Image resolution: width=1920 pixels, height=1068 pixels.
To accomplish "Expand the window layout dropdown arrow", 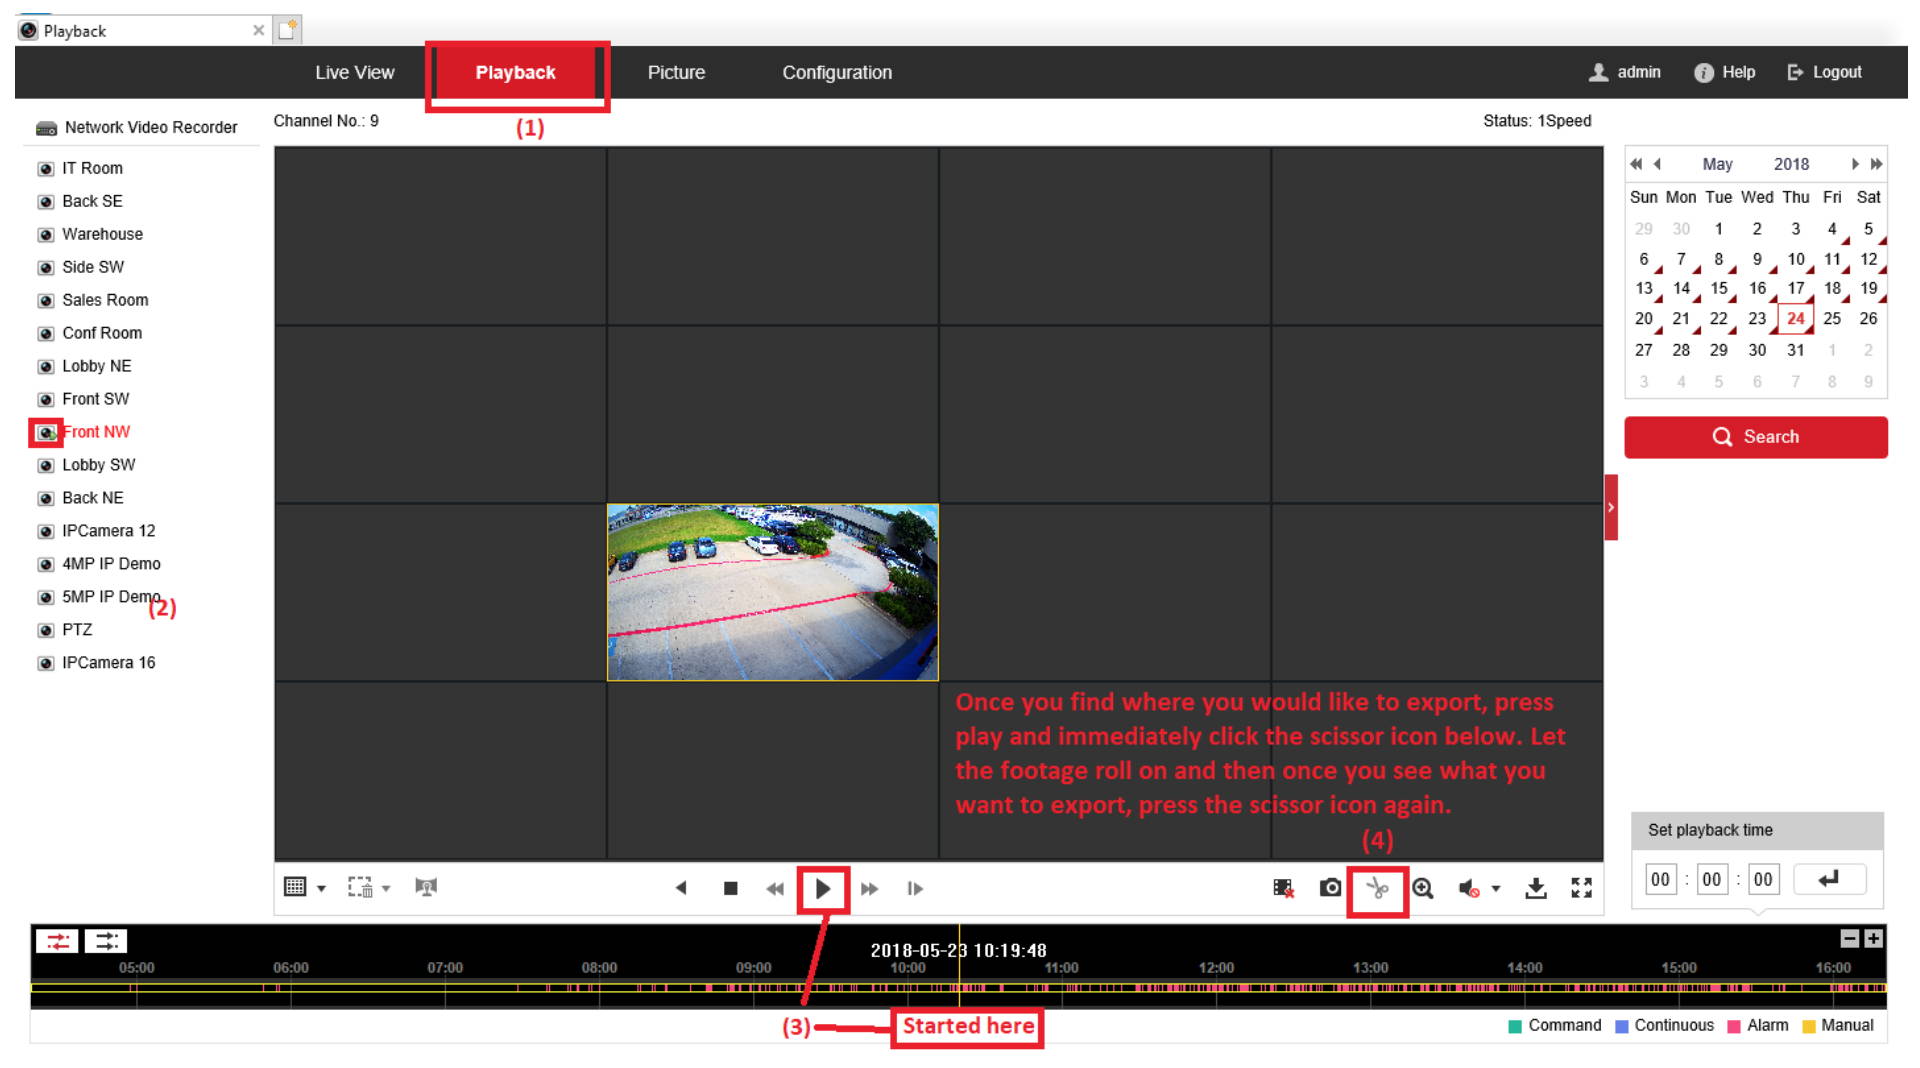I will [x=321, y=888].
